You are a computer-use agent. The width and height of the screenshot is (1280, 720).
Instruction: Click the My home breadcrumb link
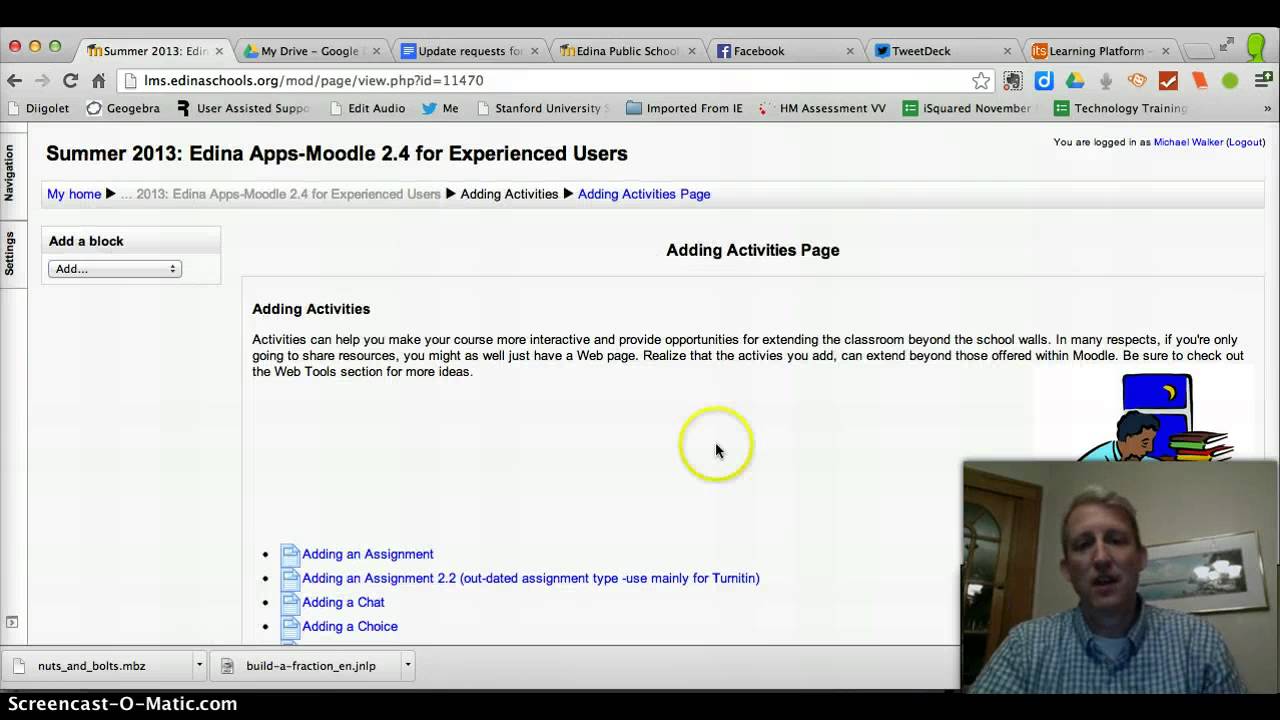(x=74, y=194)
